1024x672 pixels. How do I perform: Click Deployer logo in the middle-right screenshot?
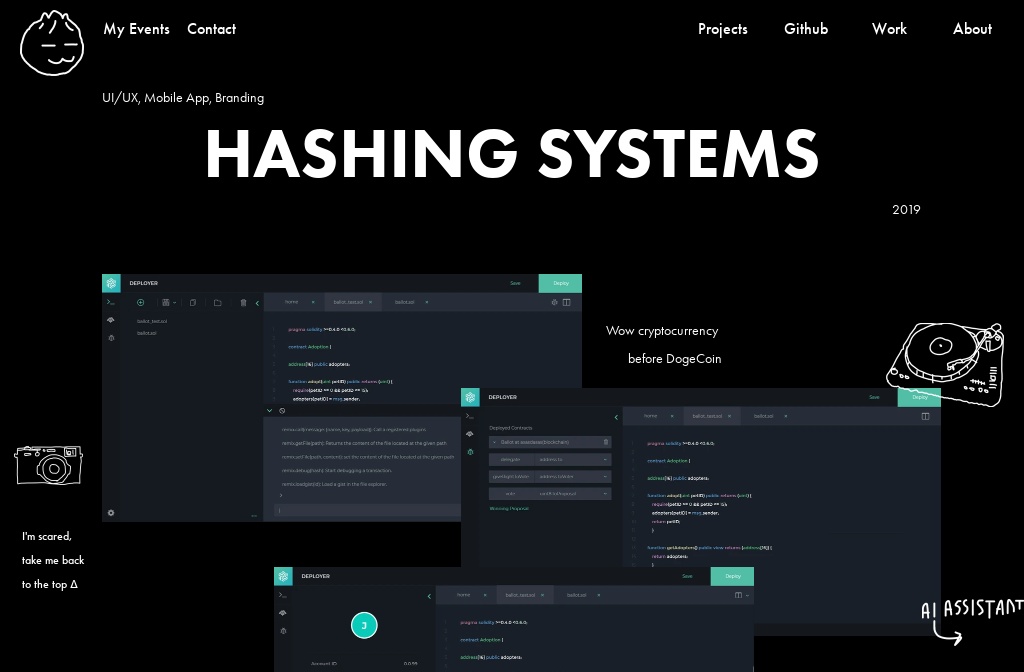click(470, 397)
